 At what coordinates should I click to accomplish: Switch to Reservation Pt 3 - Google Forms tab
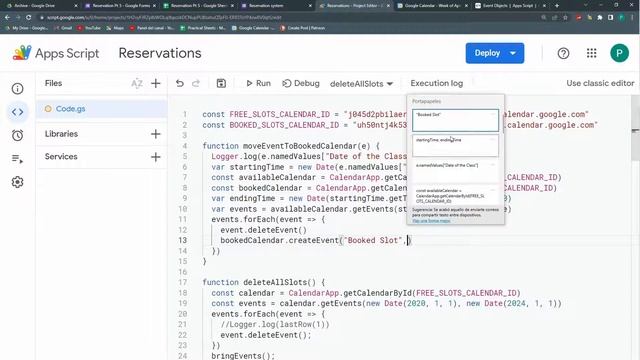click(121, 6)
